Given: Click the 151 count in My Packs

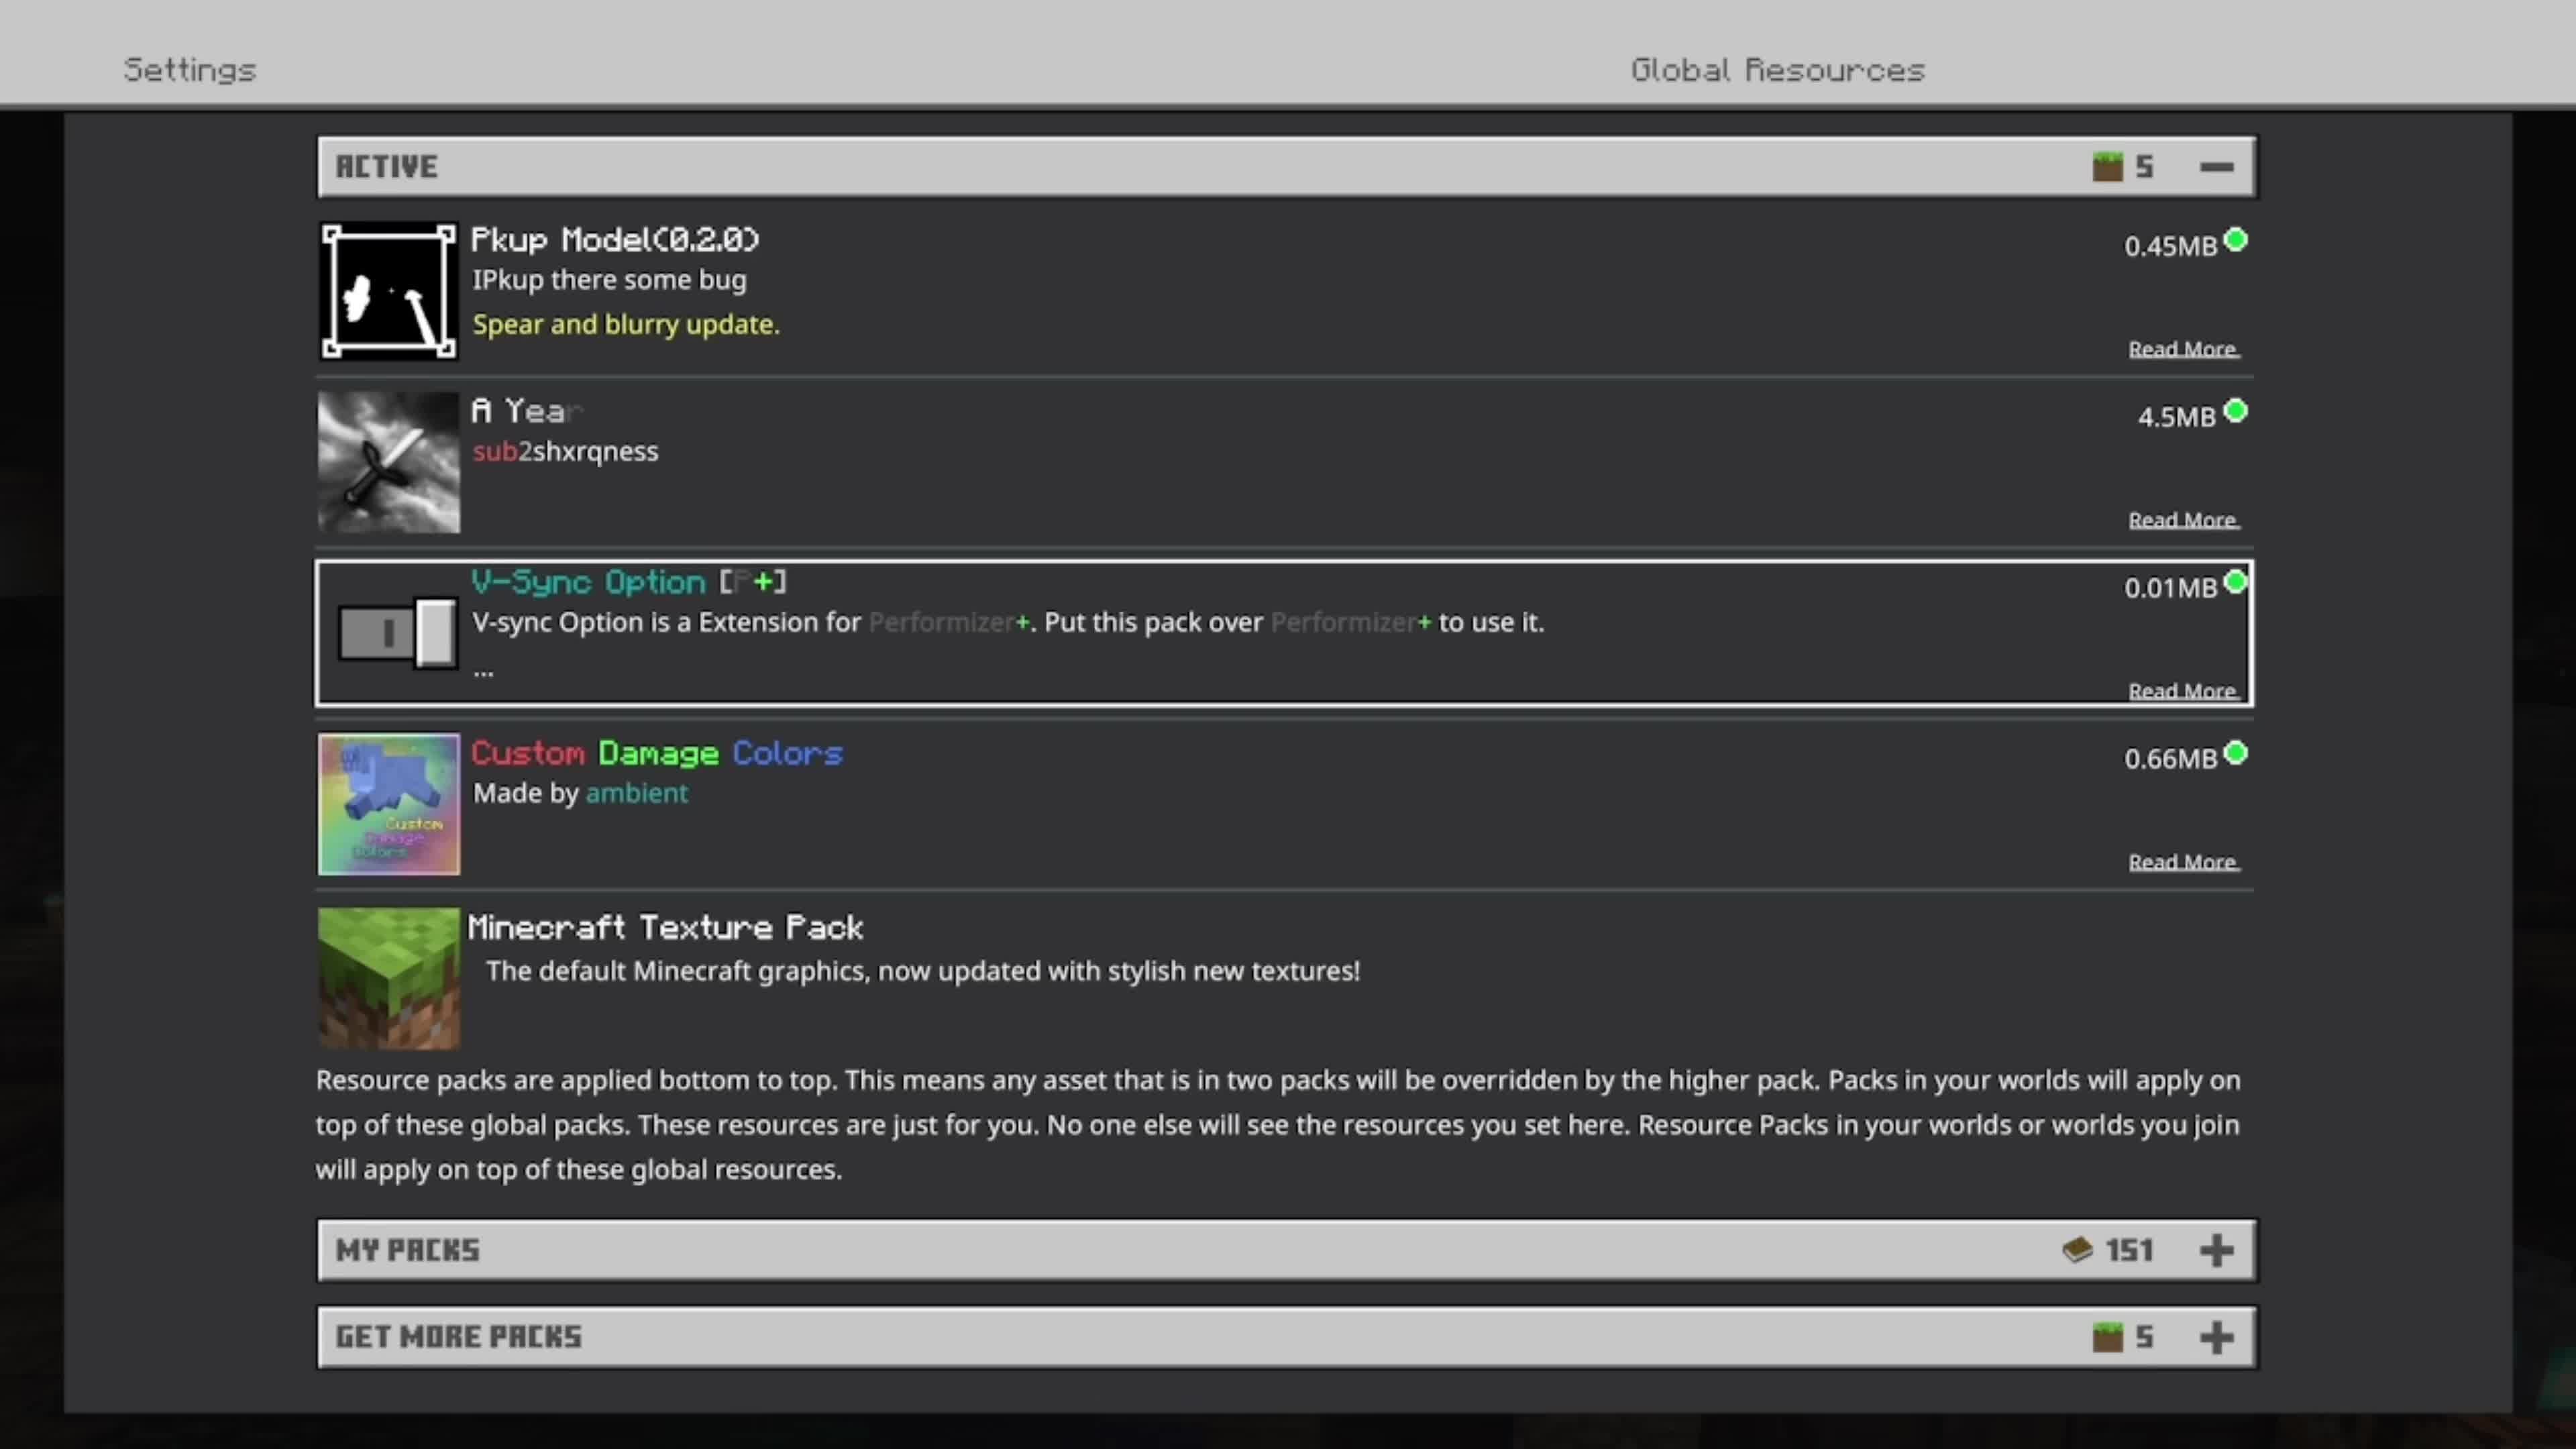Looking at the screenshot, I should (x=2129, y=1250).
